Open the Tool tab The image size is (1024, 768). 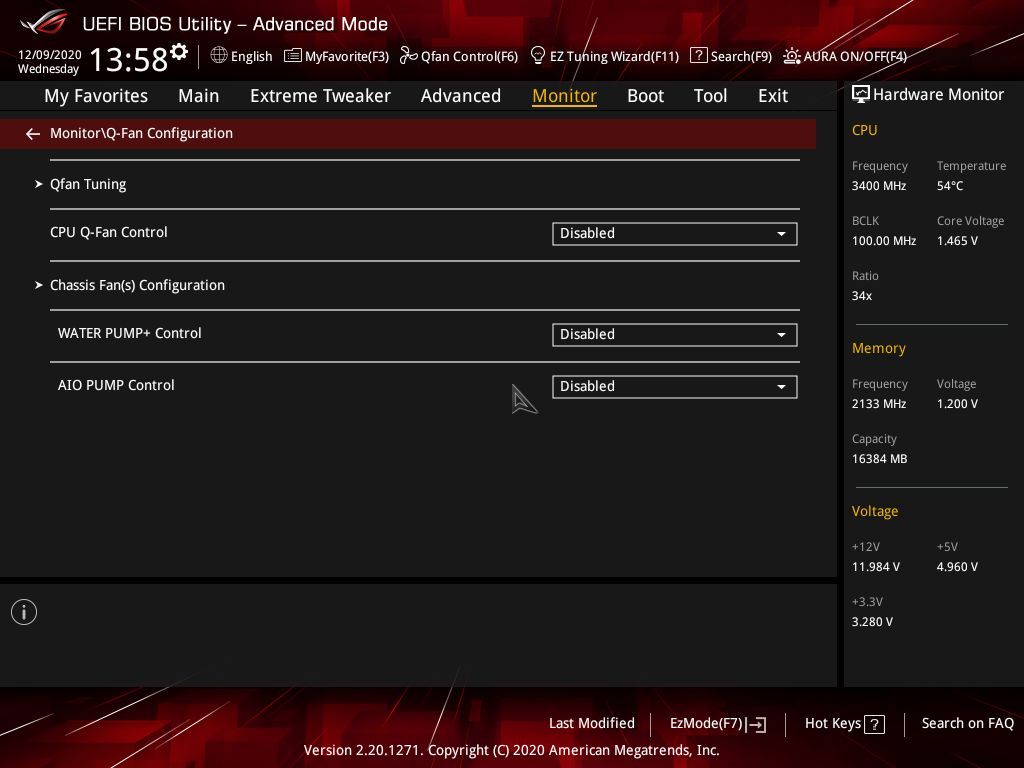pos(710,96)
